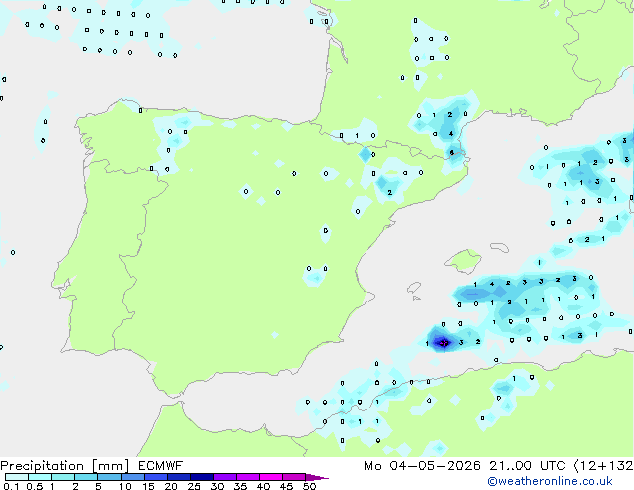Open the weatheronline.co.uk link

click(550, 481)
